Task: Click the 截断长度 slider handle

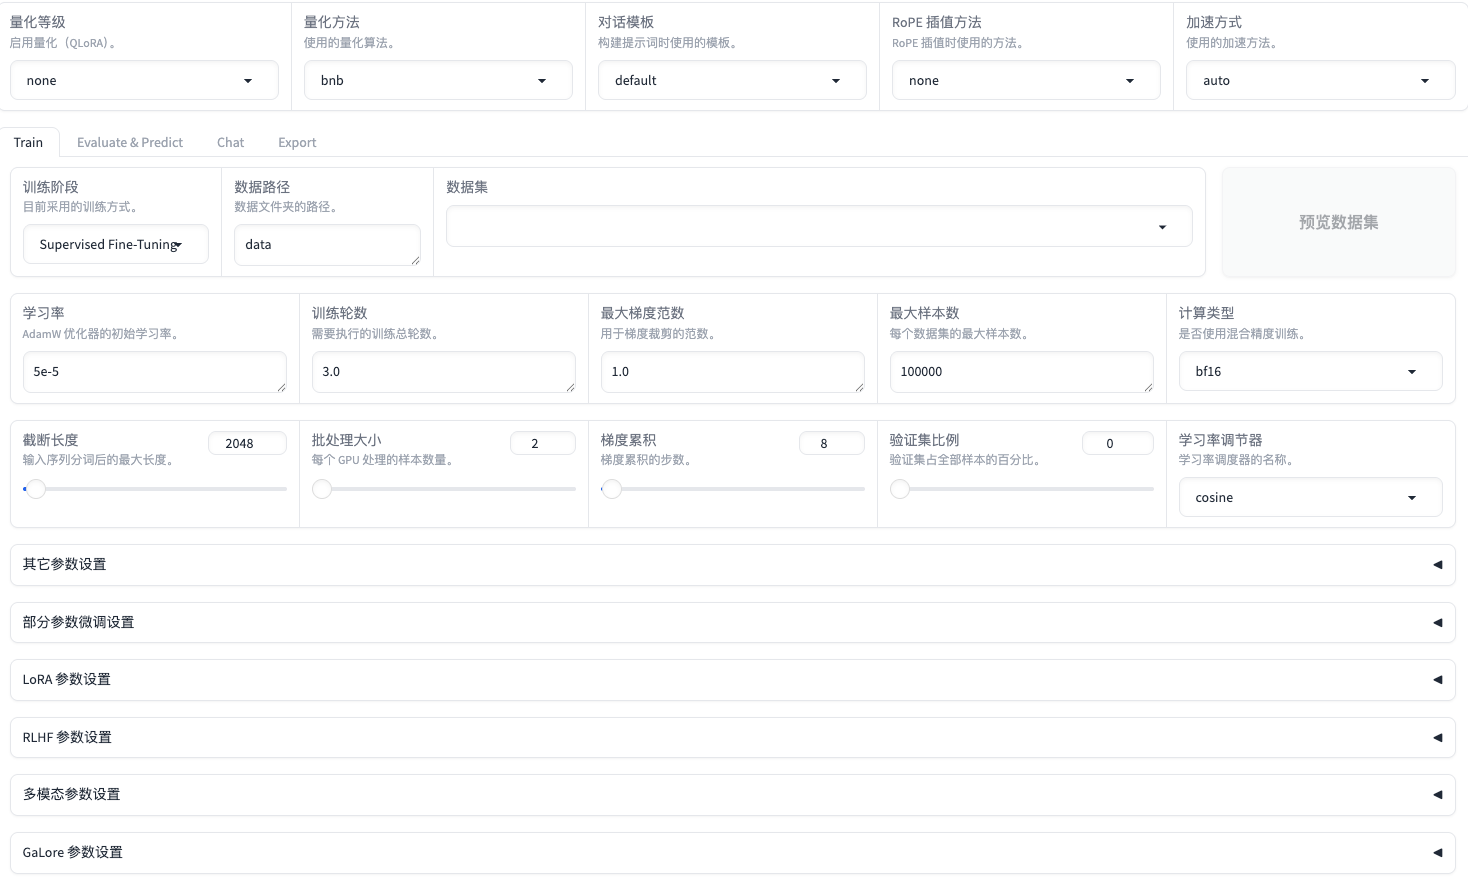Action: (36, 489)
